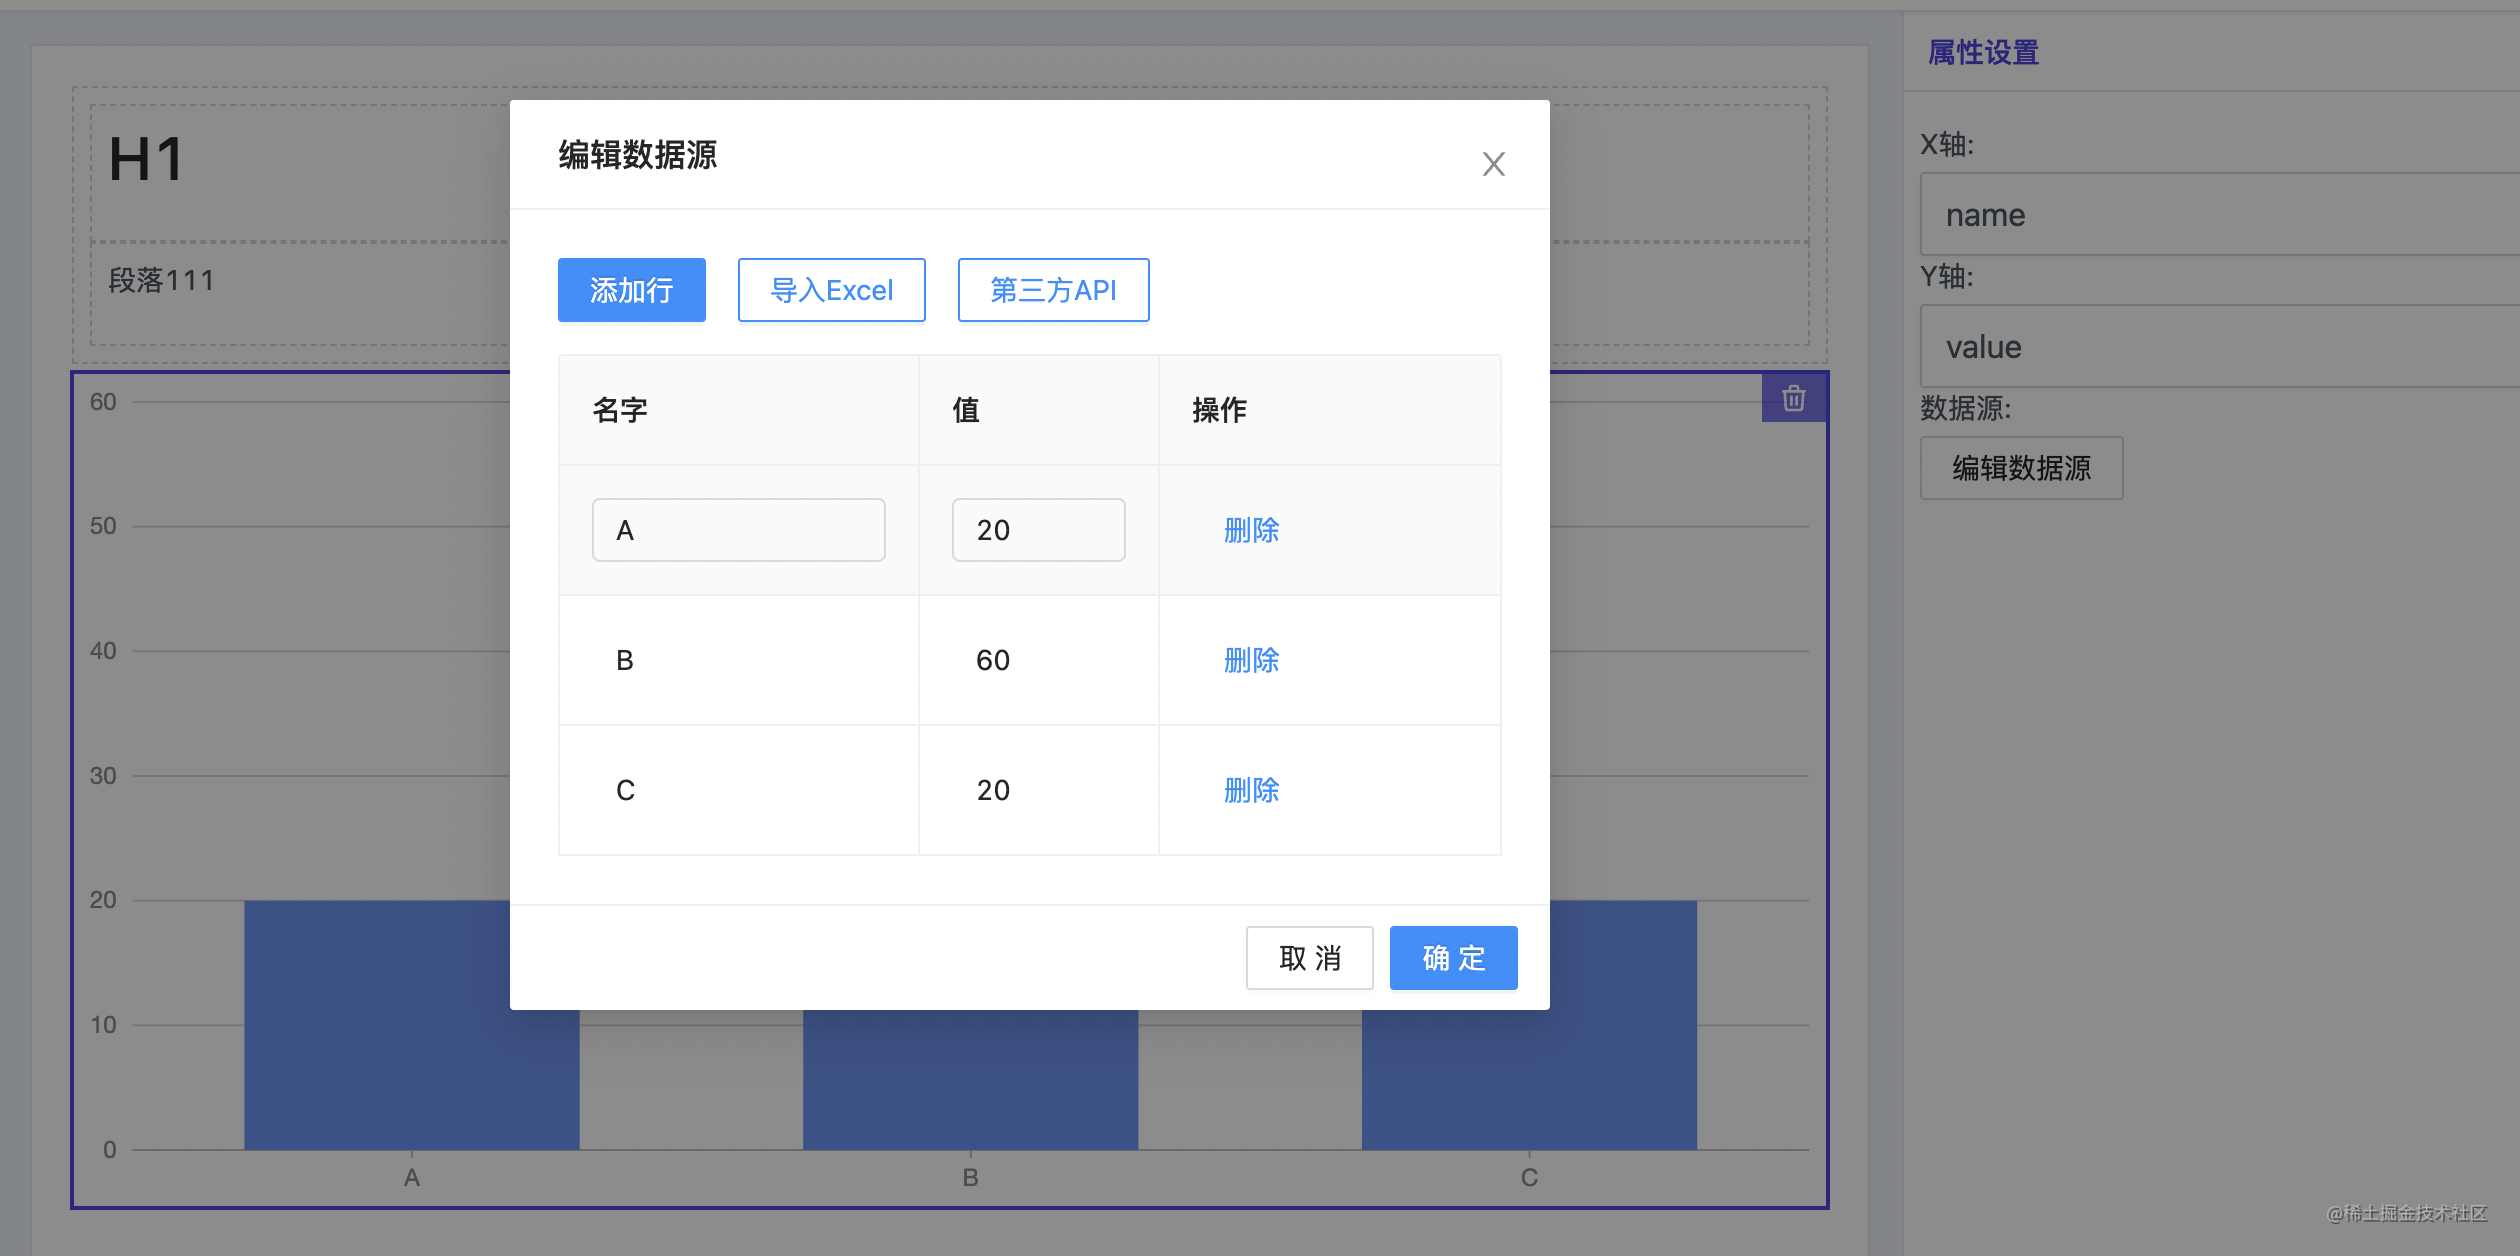Click the 添加行 button
2520x1256 pixels.
pyautogui.click(x=631, y=290)
